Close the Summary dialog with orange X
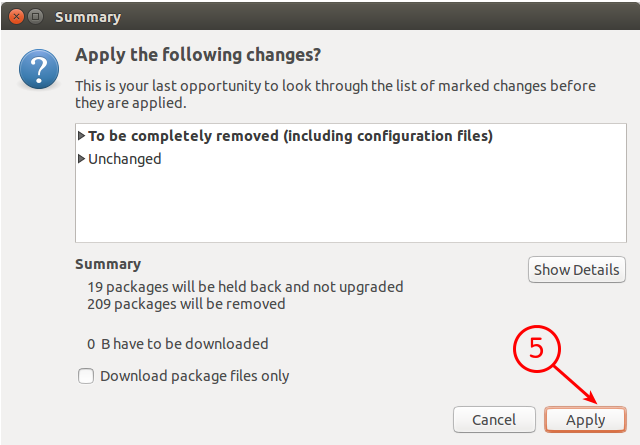The image size is (640, 445). (x=16, y=17)
